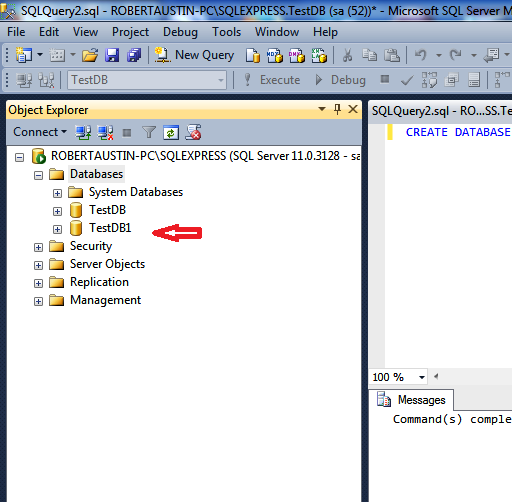512x502 pixels.
Task: Click the Filter funnel icon in Object Explorer
Action: point(149,132)
